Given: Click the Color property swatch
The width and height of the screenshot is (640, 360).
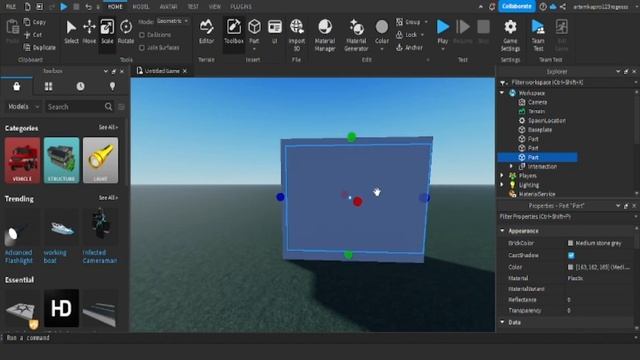Looking at the screenshot, I should 570,267.
